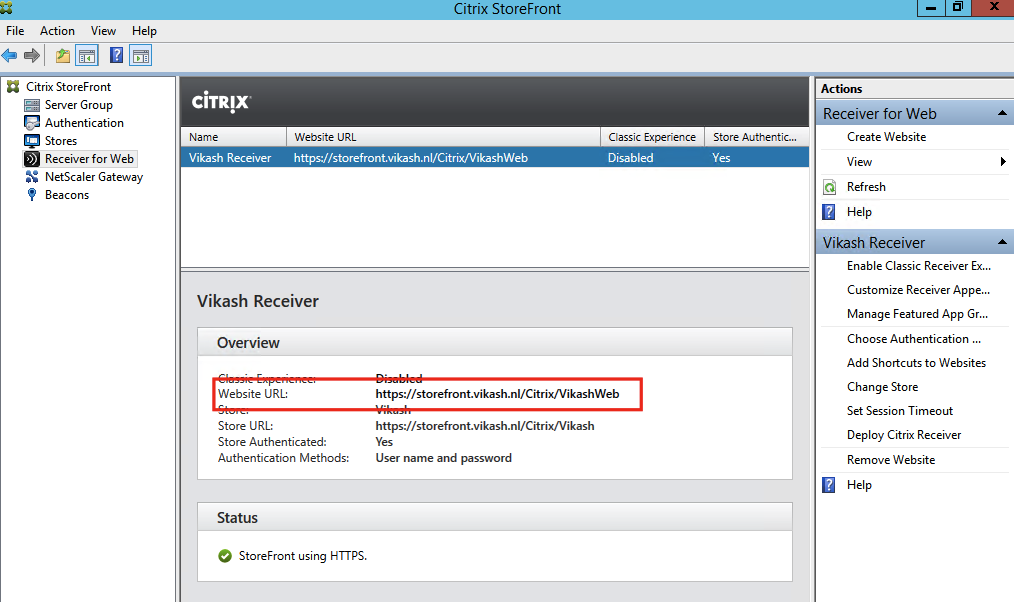Image resolution: width=1014 pixels, height=602 pixels.
Task: Open the Help menu in menu bar
Action: tap(144, 31)
